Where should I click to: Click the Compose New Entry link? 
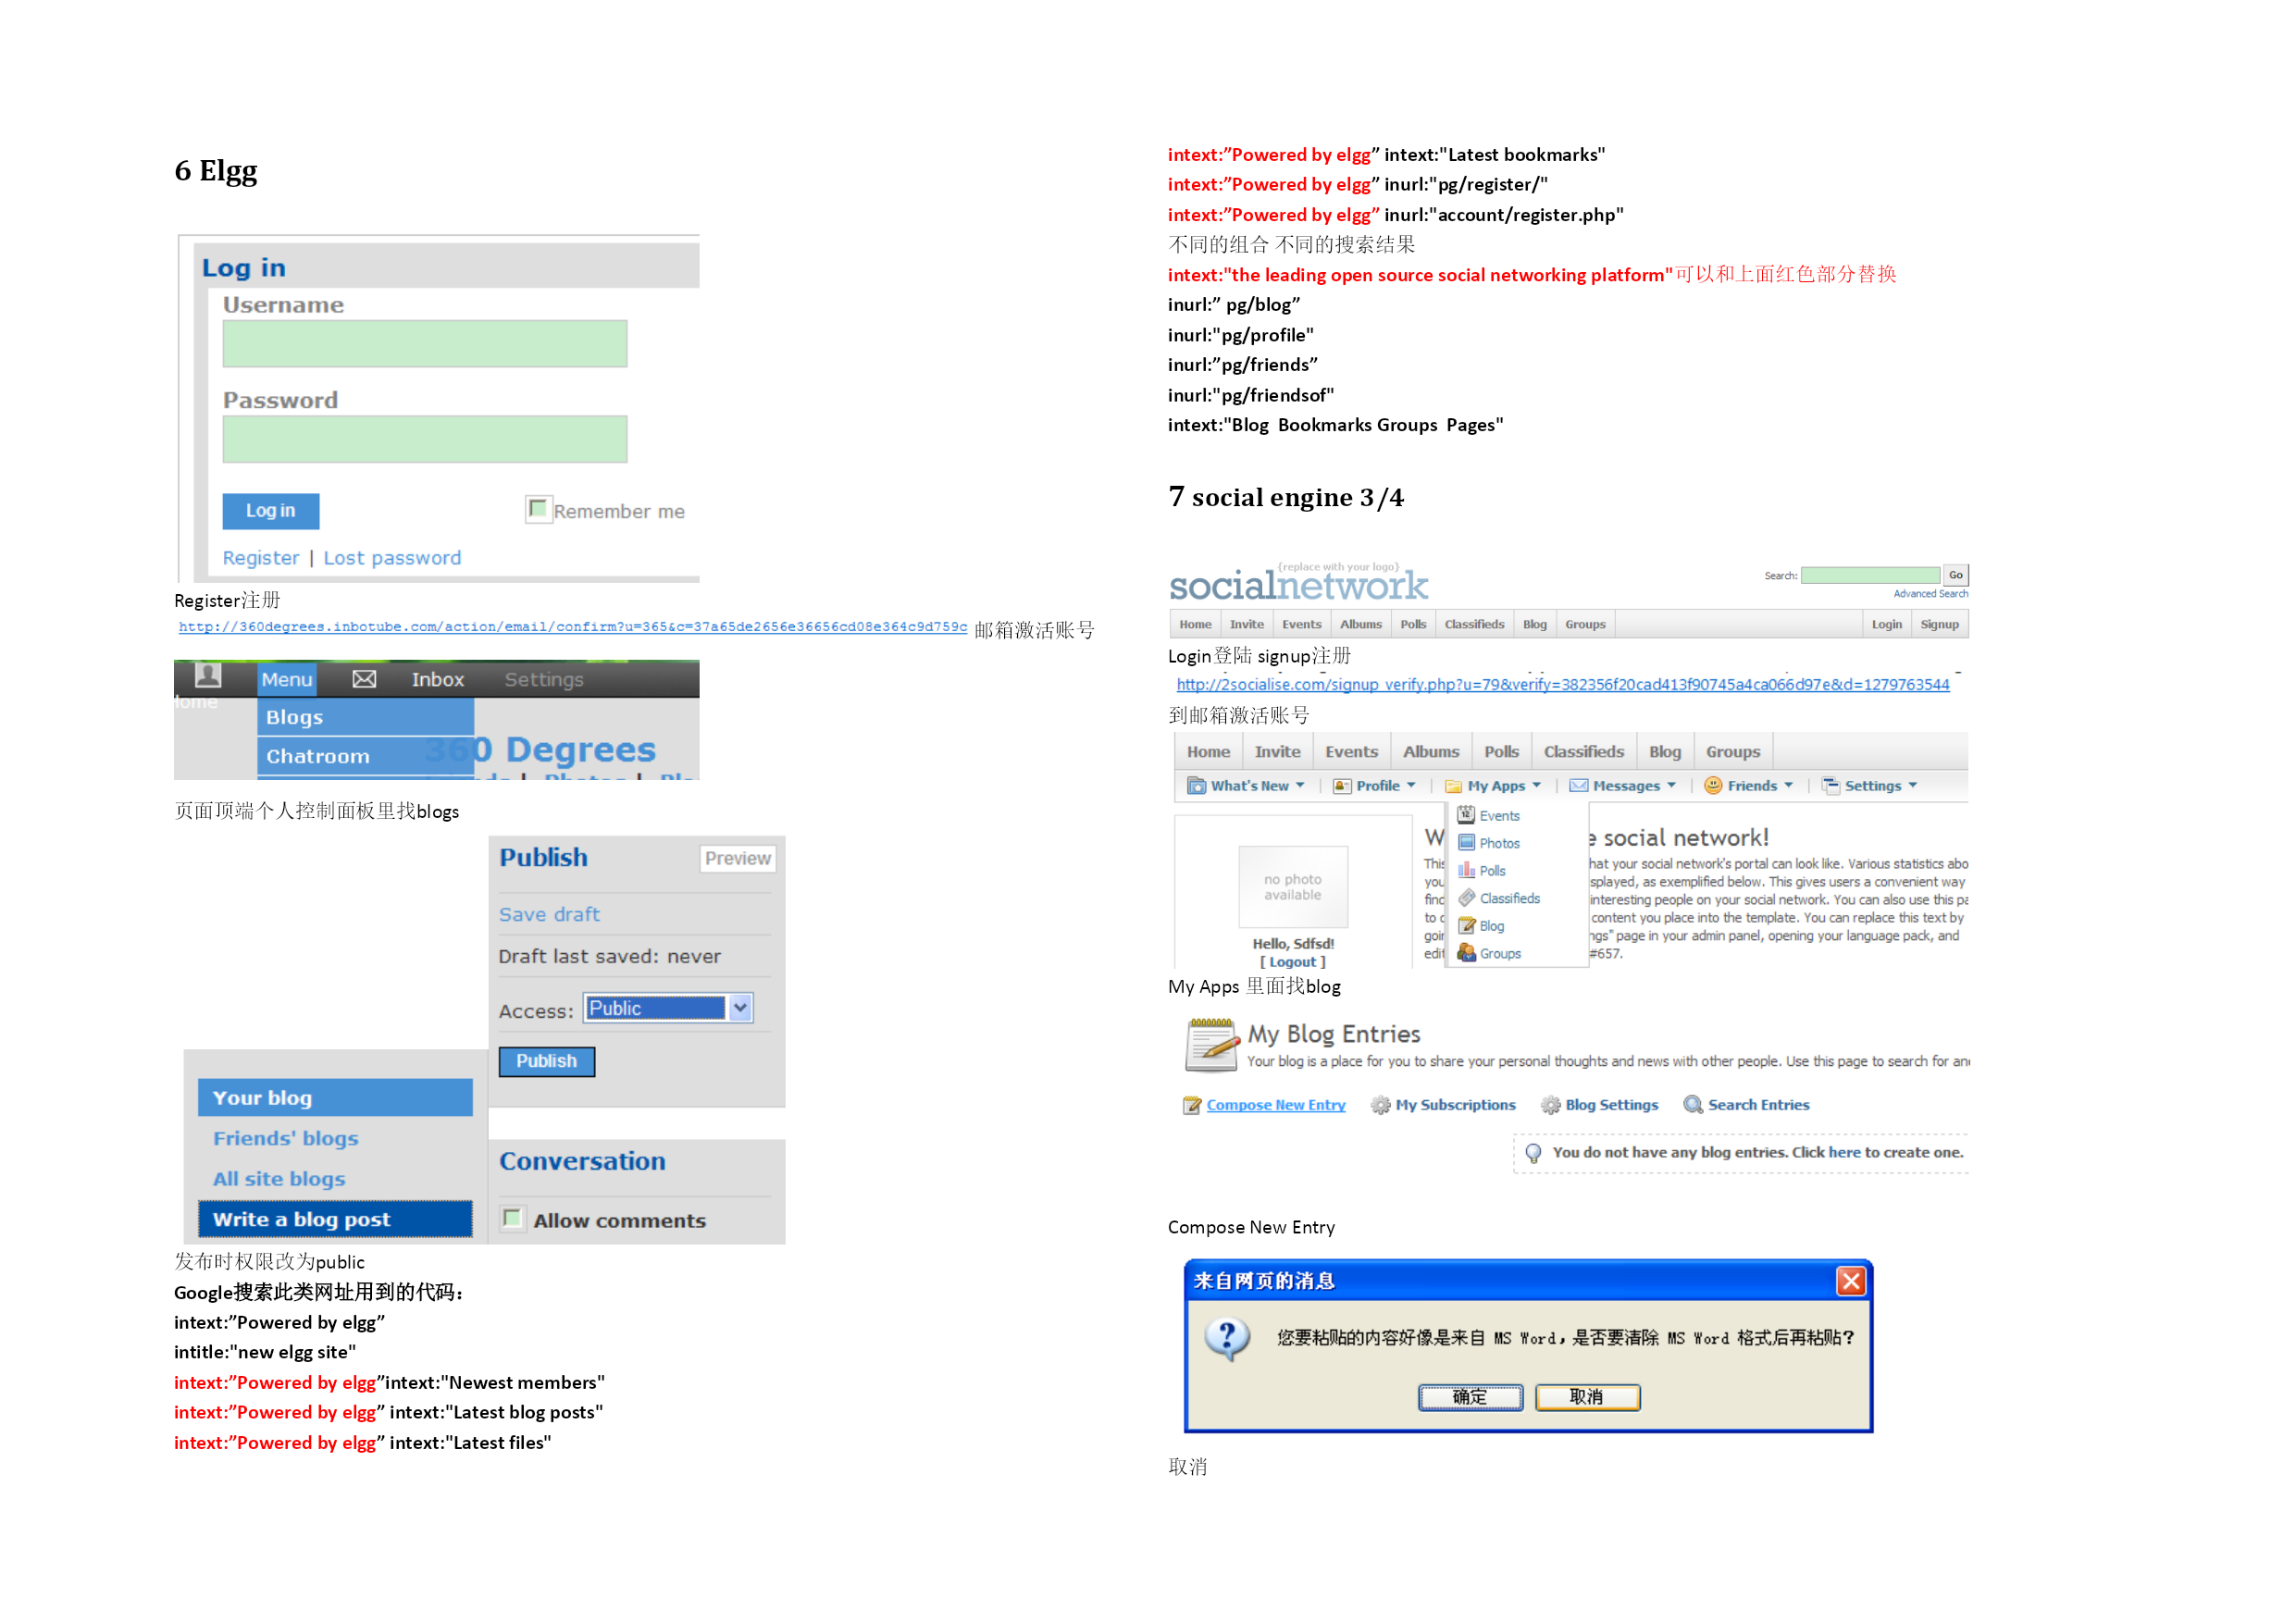(1276, 1105)
